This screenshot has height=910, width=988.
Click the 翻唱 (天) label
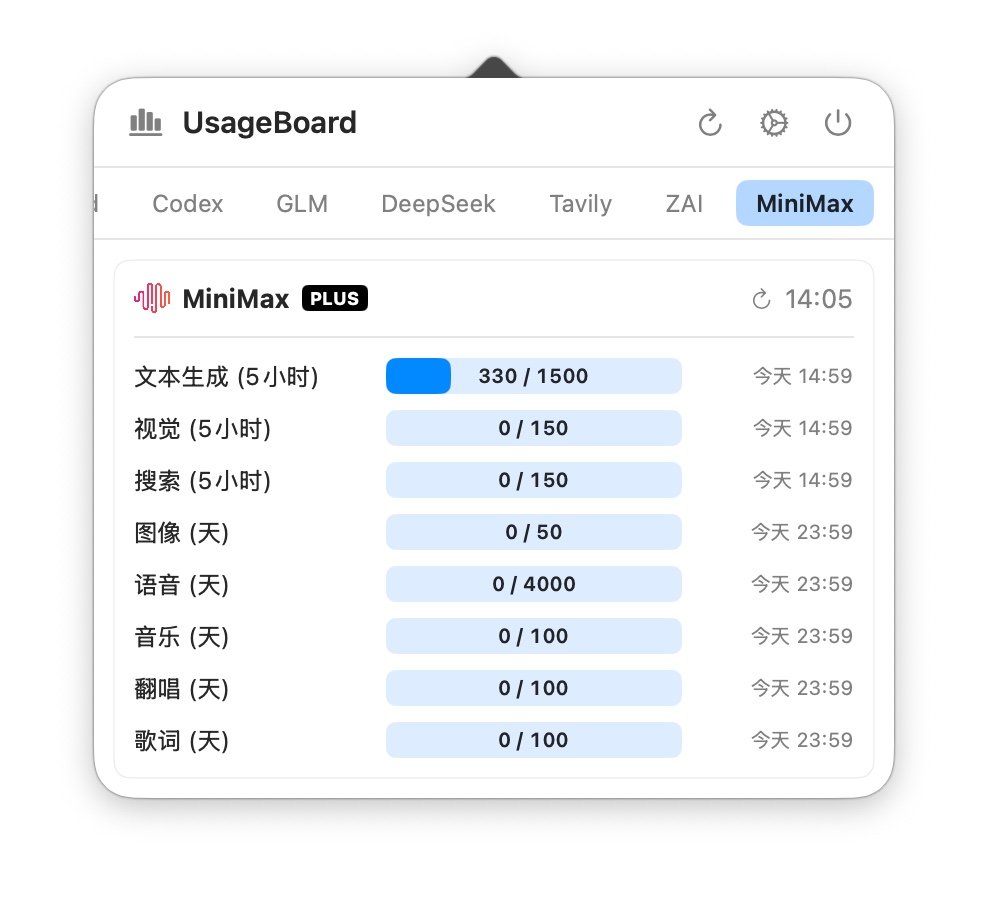coord(181,689)
